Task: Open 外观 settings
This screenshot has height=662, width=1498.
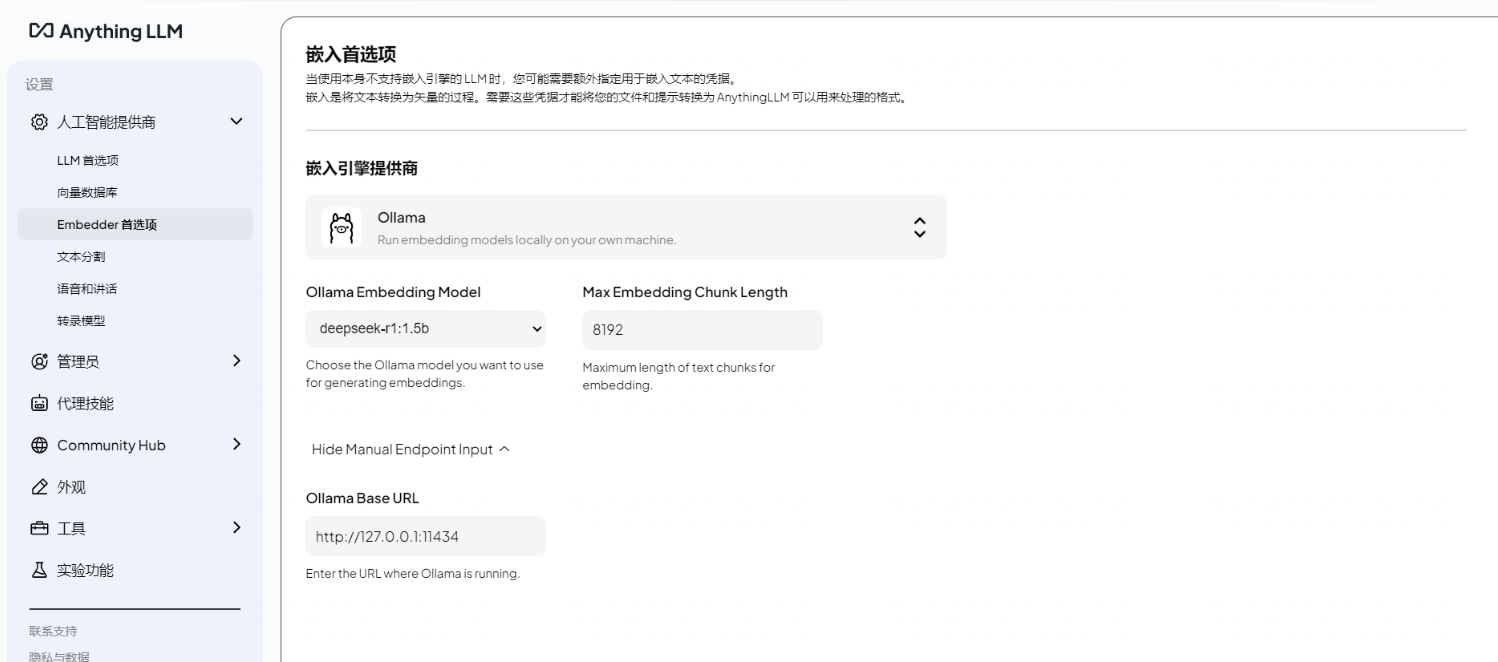Action: point(71,487)
